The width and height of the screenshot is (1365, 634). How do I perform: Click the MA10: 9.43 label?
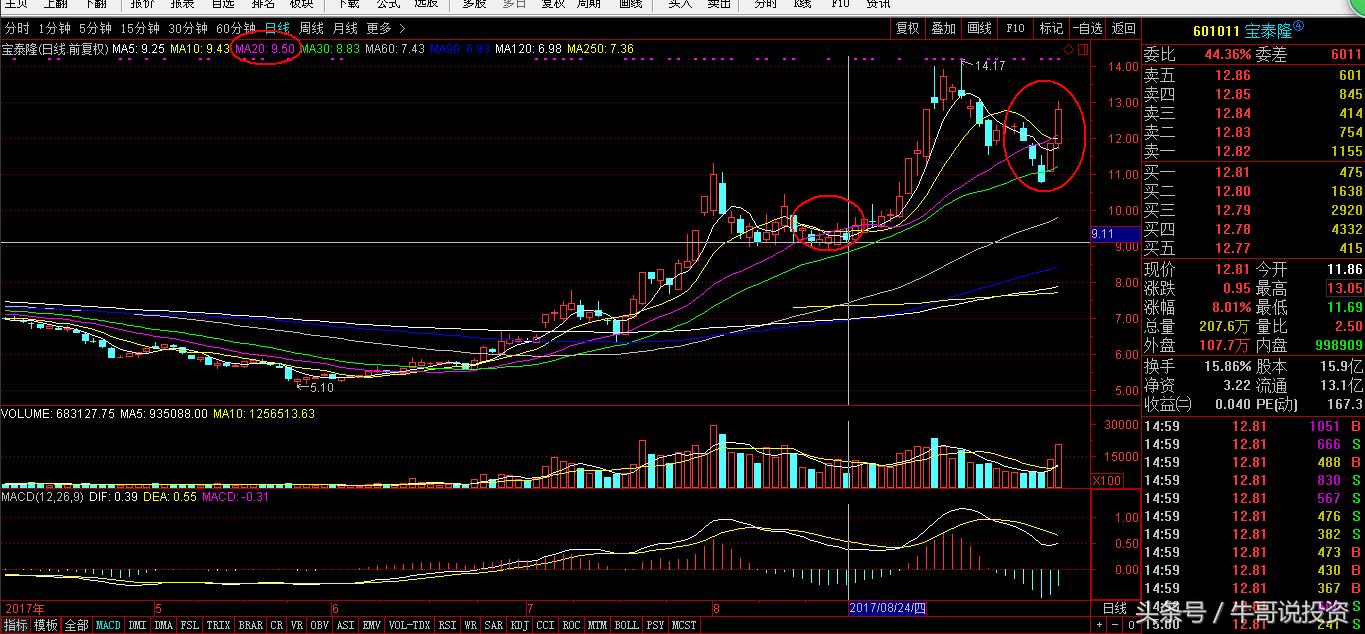click(x=199, y=48)
